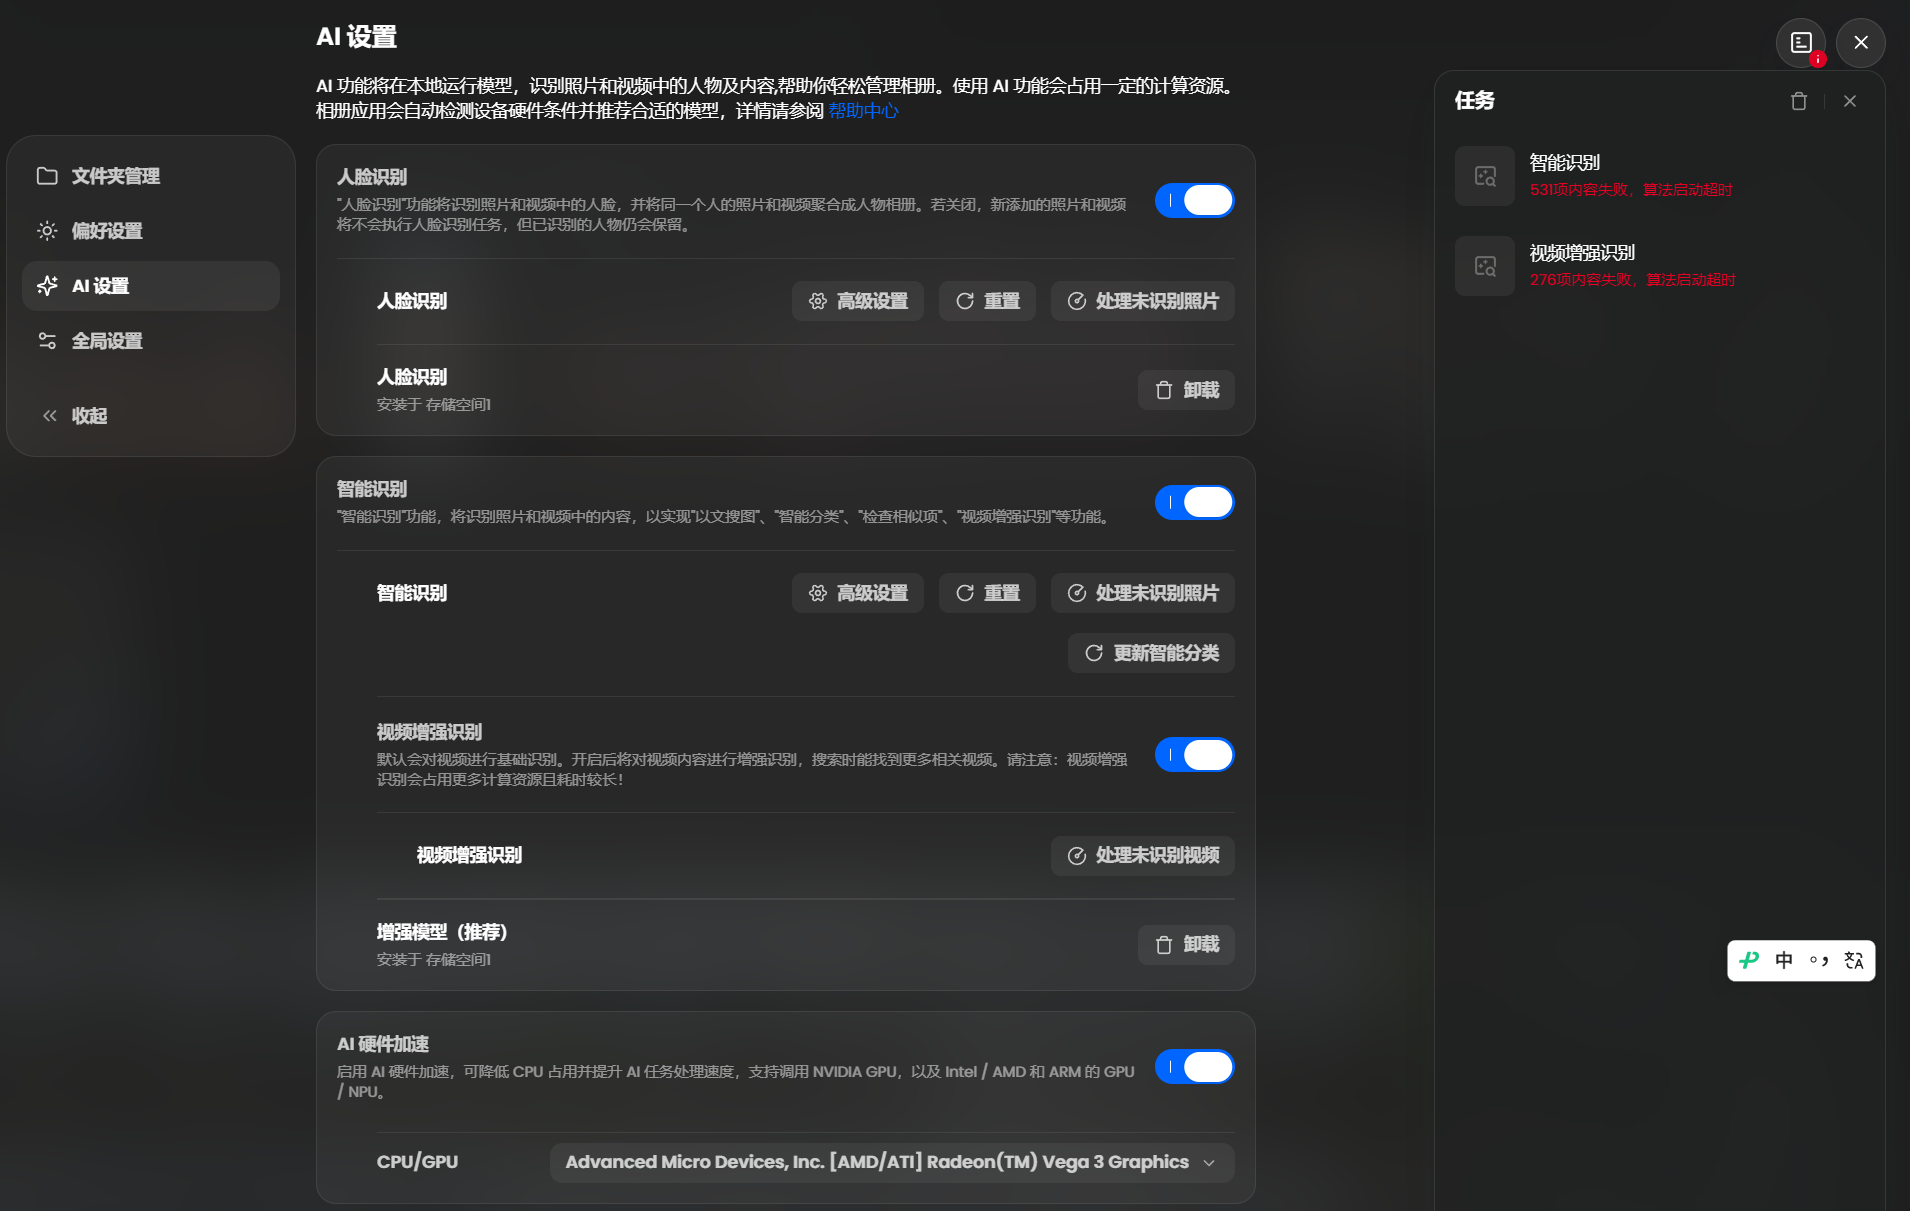The width and height of the screenshot is (1910, 1211).
Task: Uninstall 增强模型 with 卸载
Action: point(1186,945)
